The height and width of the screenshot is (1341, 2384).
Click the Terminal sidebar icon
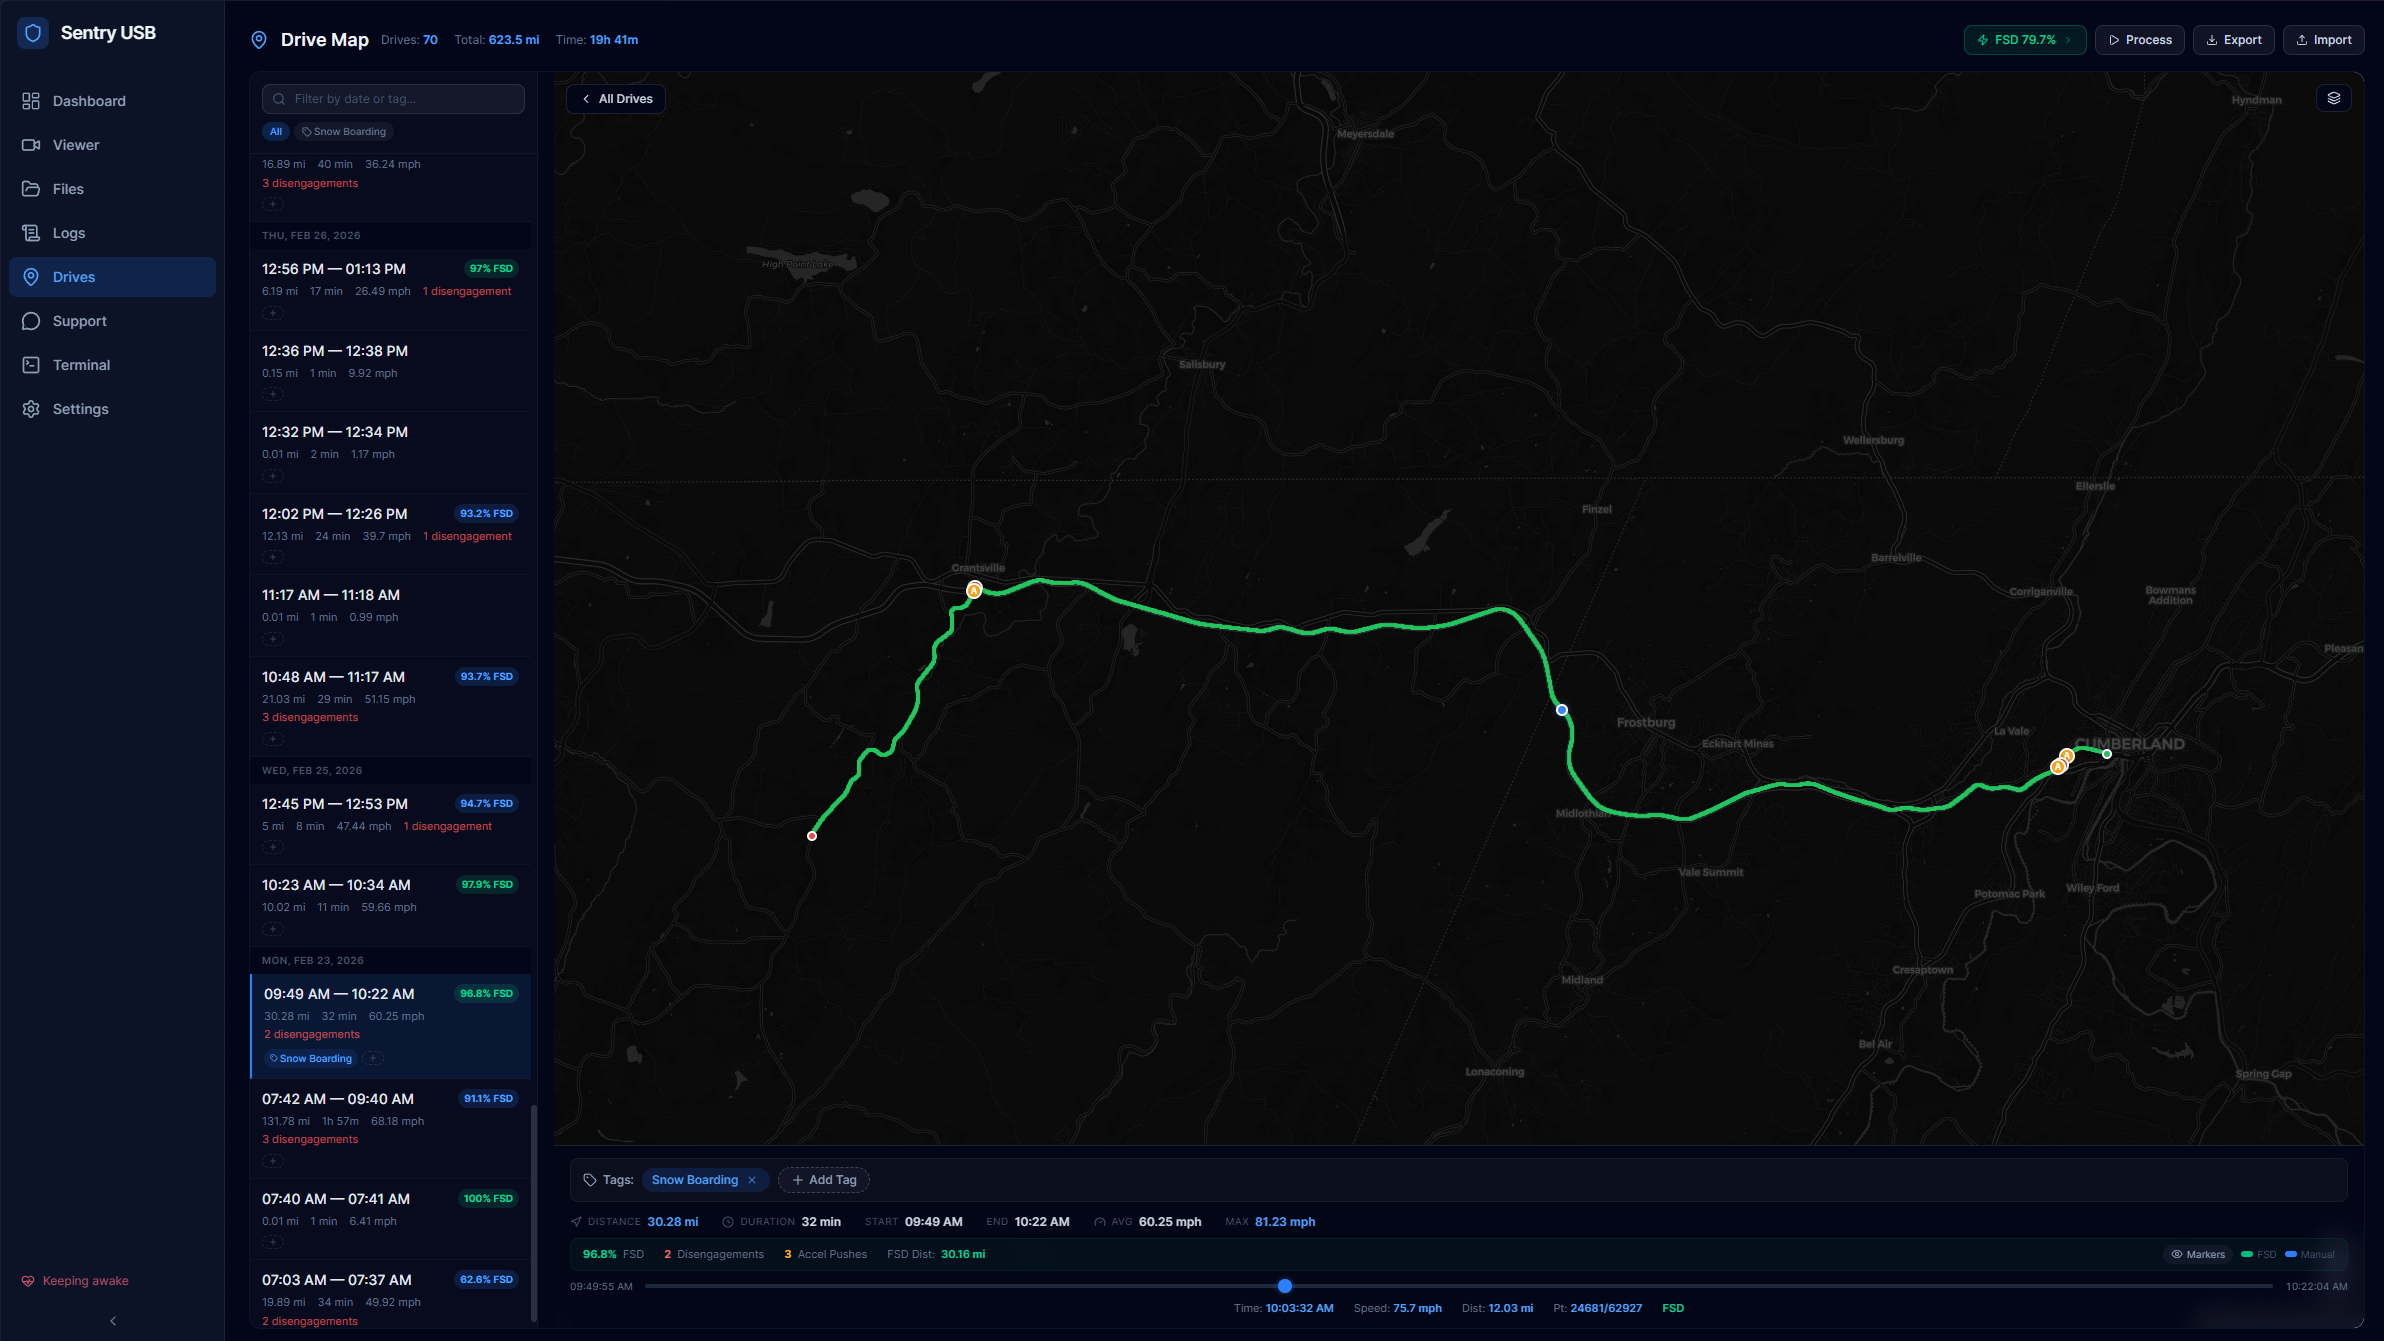click(31, 365)
